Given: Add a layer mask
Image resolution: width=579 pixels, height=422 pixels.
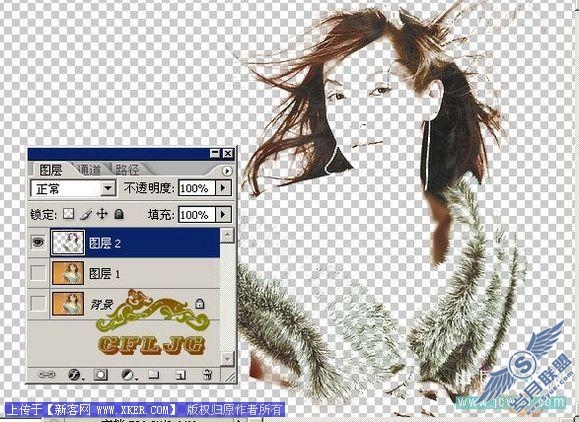Looking at the screenshot, I should click(100, 375).
